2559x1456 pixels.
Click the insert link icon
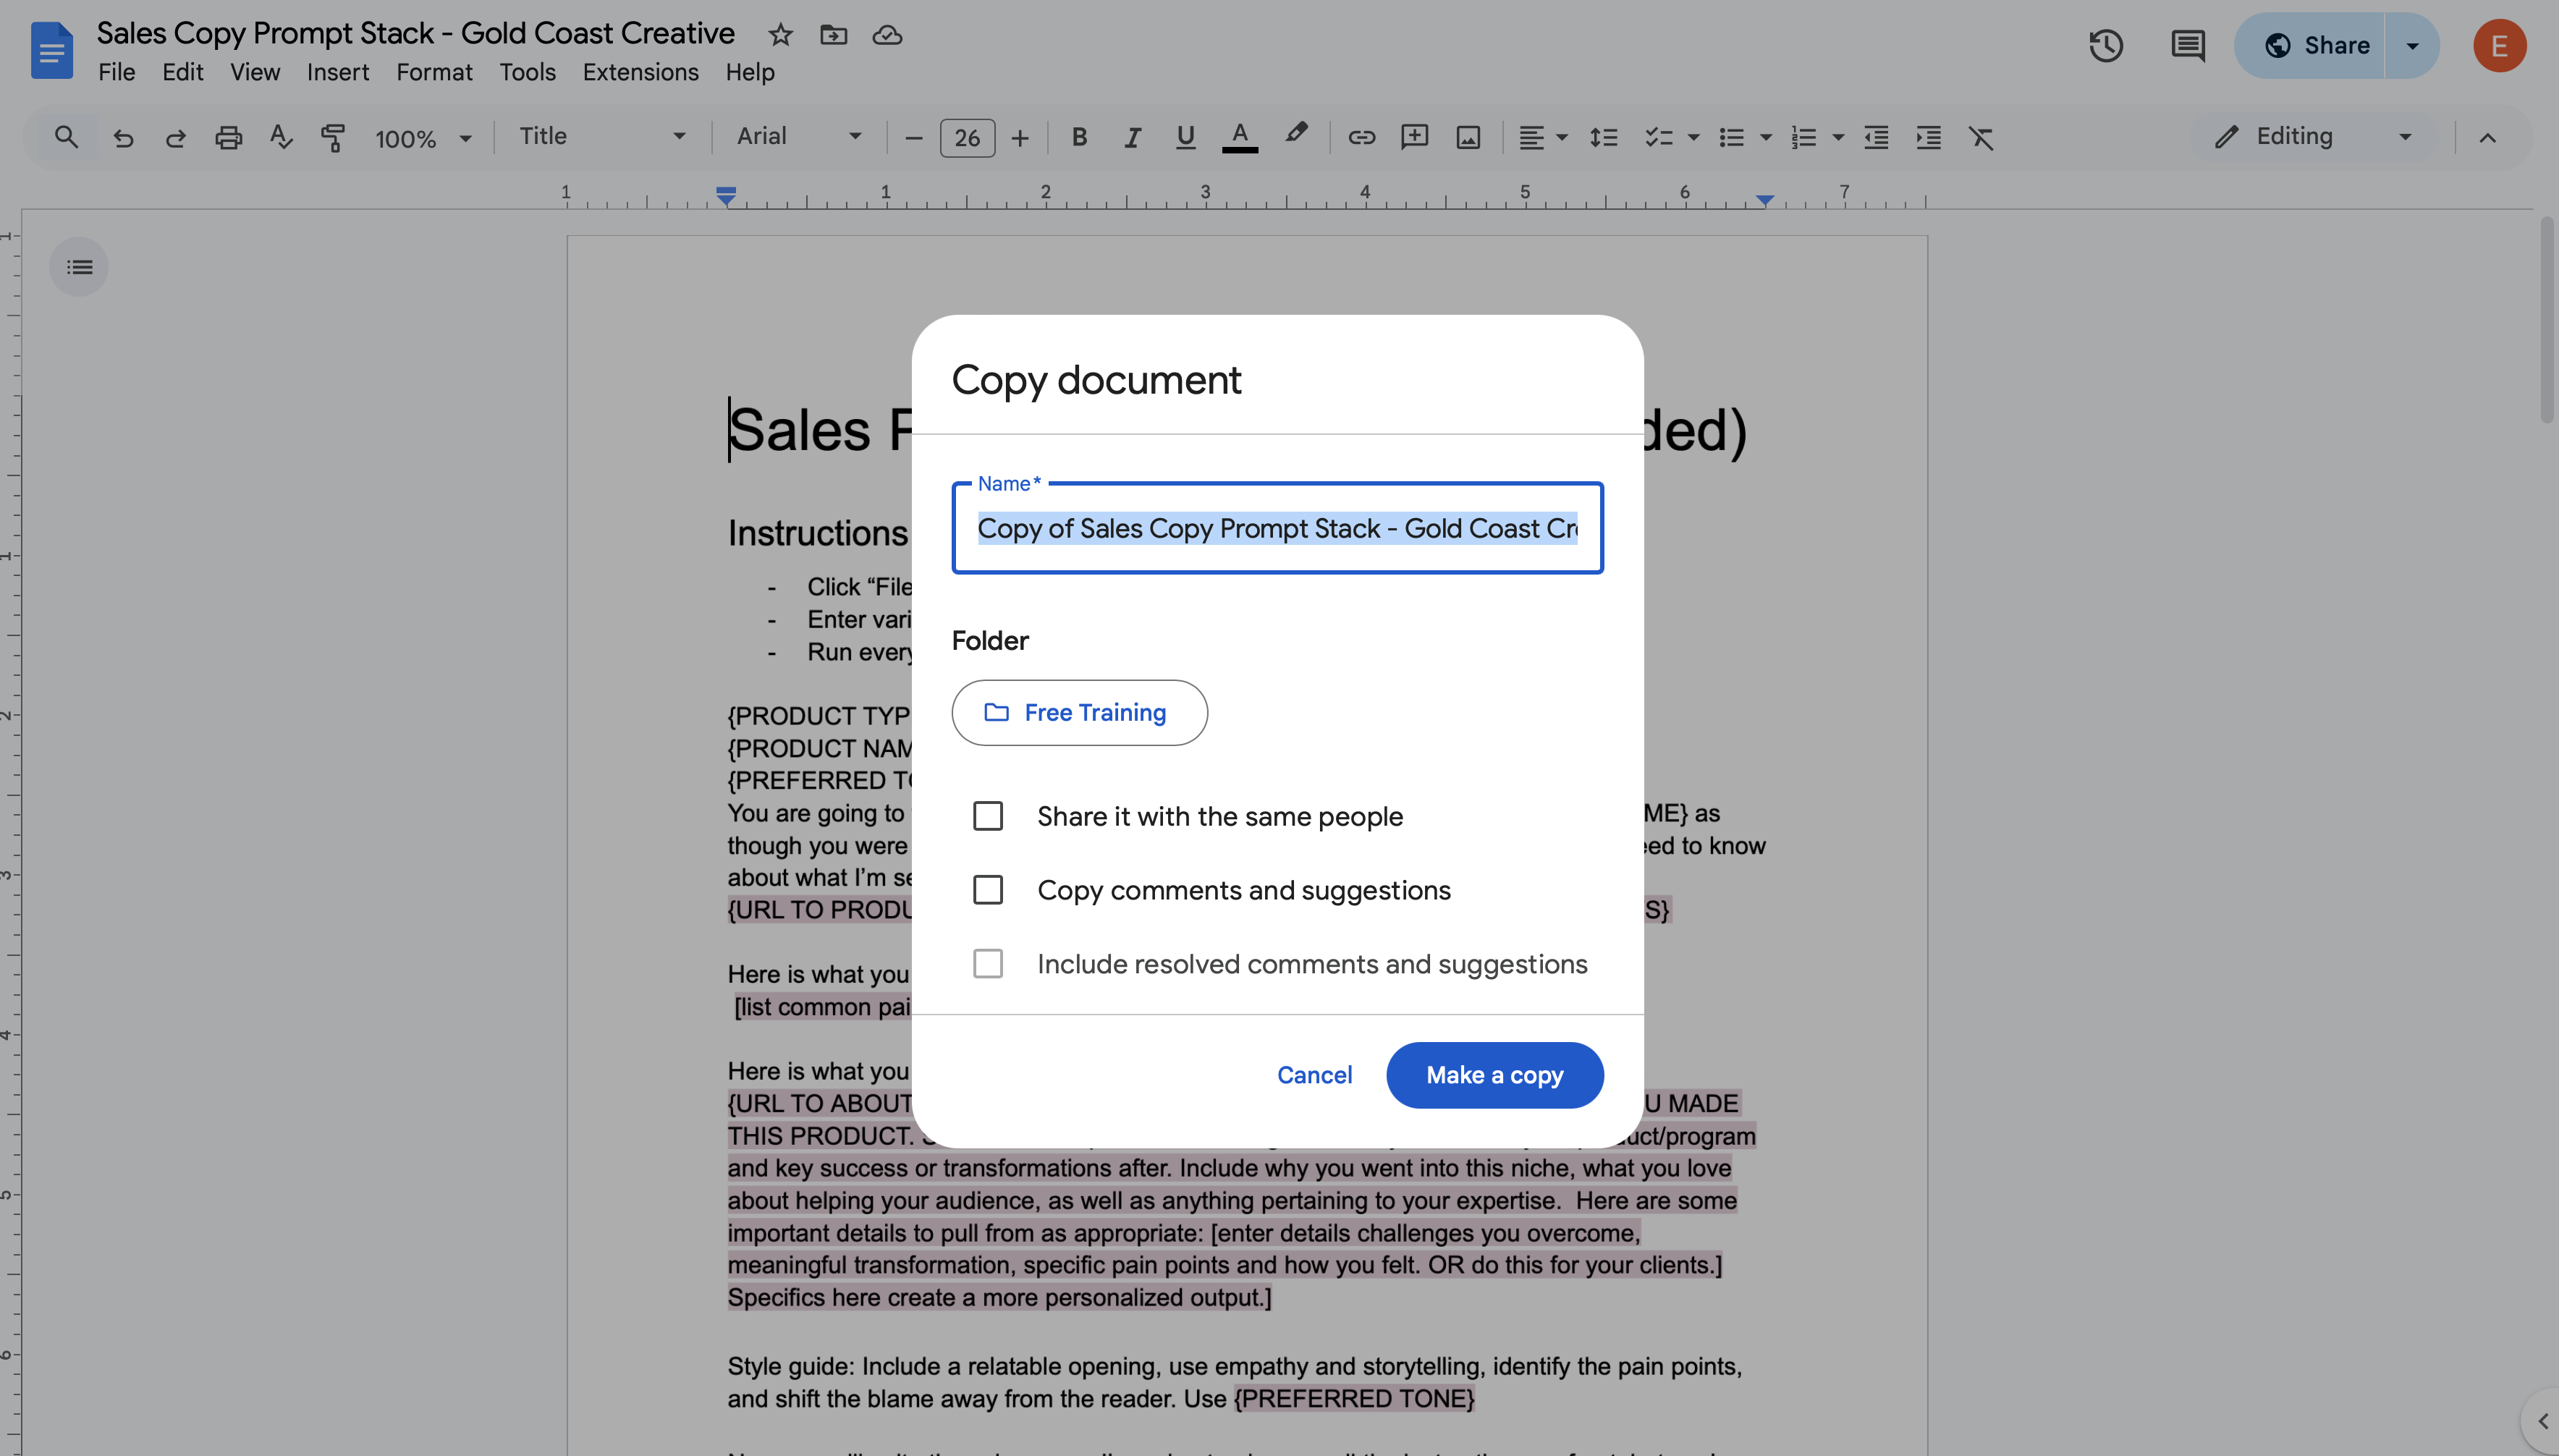tap(1361, 137)
